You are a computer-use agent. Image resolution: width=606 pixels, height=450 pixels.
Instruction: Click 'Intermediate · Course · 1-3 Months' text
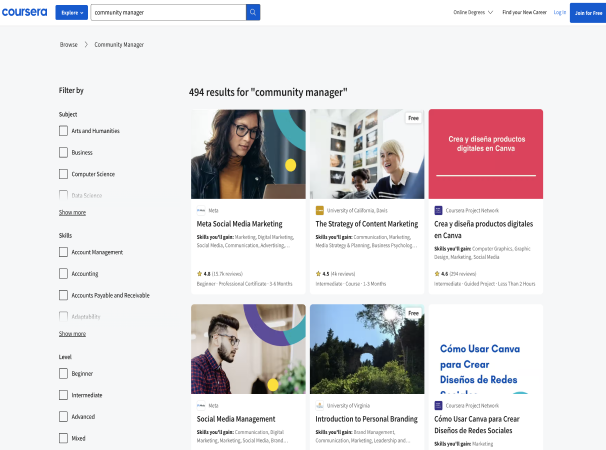[x=351, y=284]
